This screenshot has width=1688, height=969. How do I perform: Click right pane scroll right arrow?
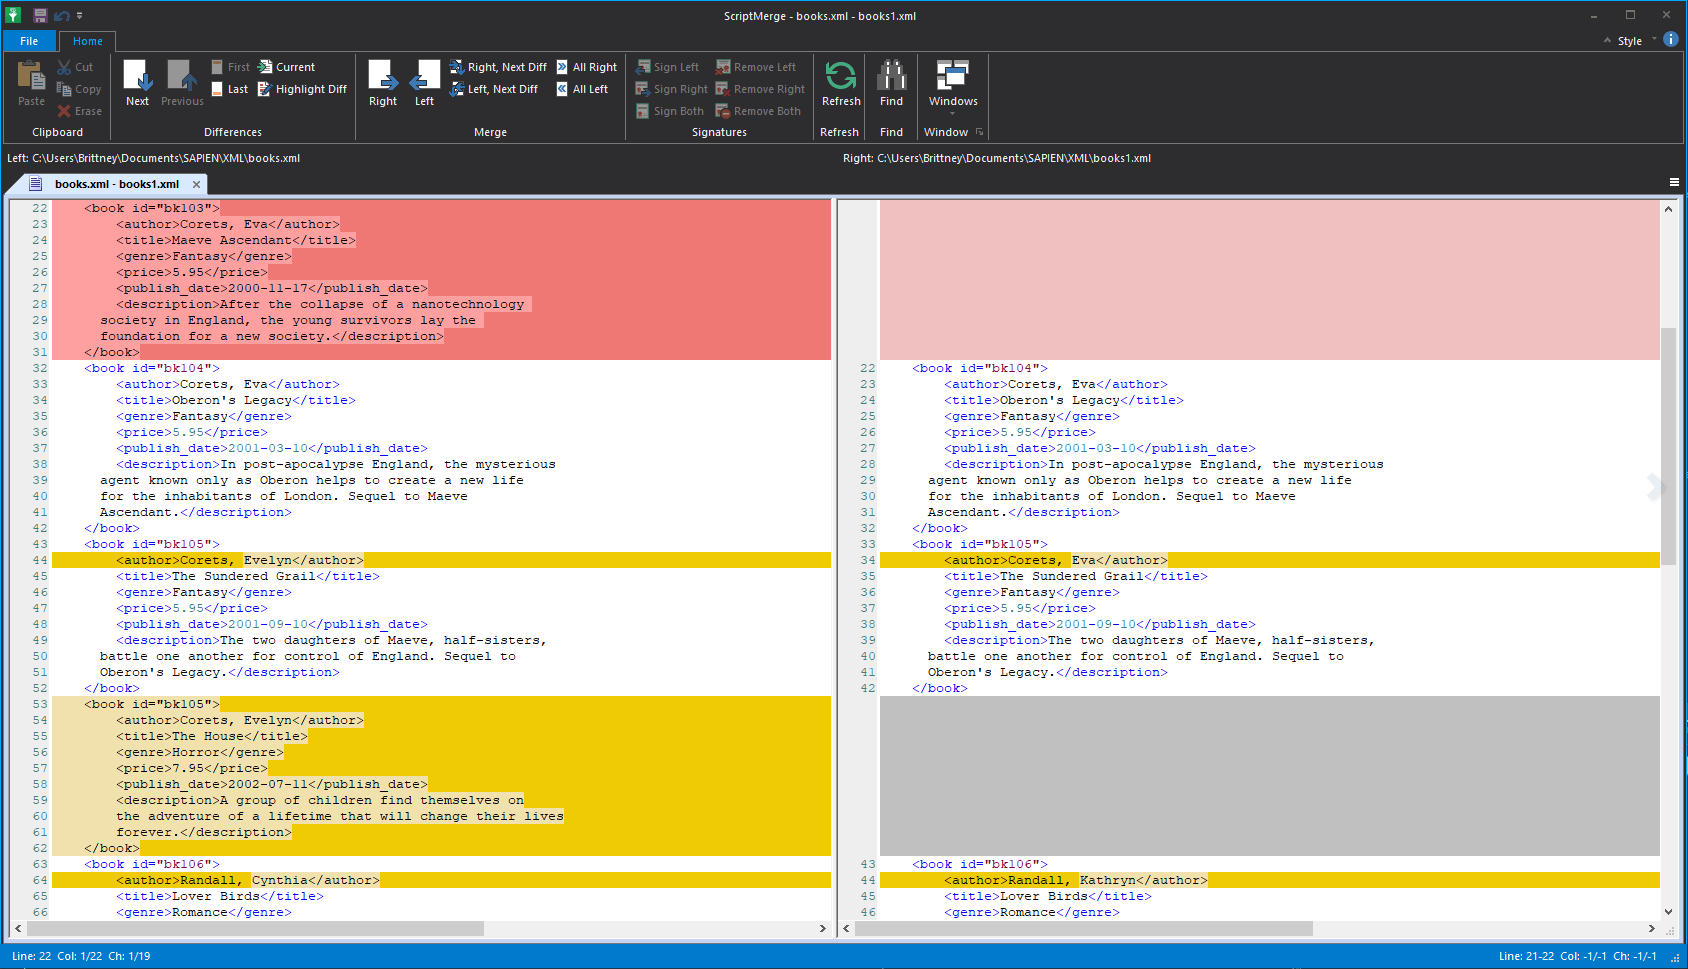pyautogui.click(x=1651, y=928)
